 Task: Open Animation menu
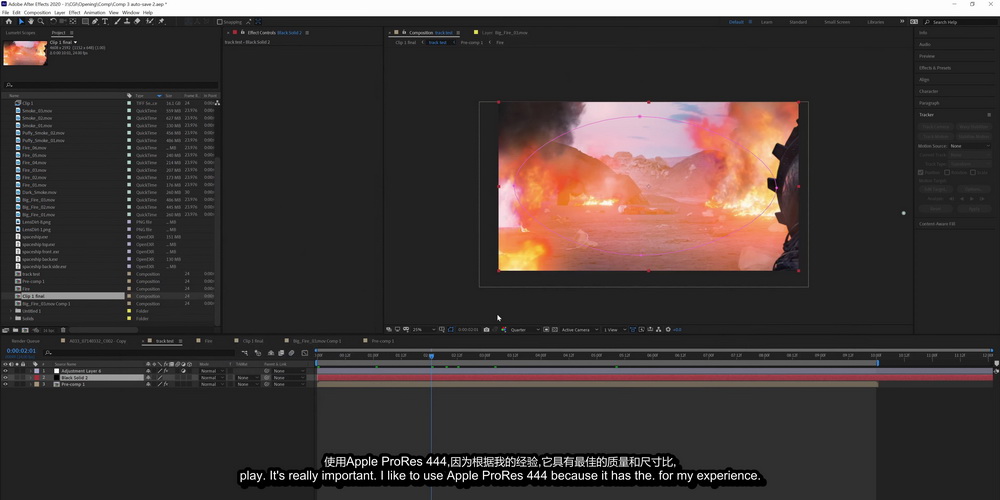[x=95, y=12]
